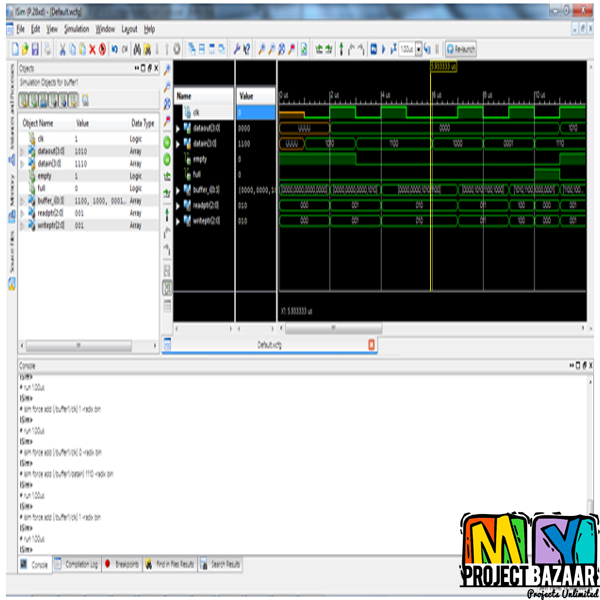Click the yellow lightbulb icon in Objects panel

tap(85, 100)
